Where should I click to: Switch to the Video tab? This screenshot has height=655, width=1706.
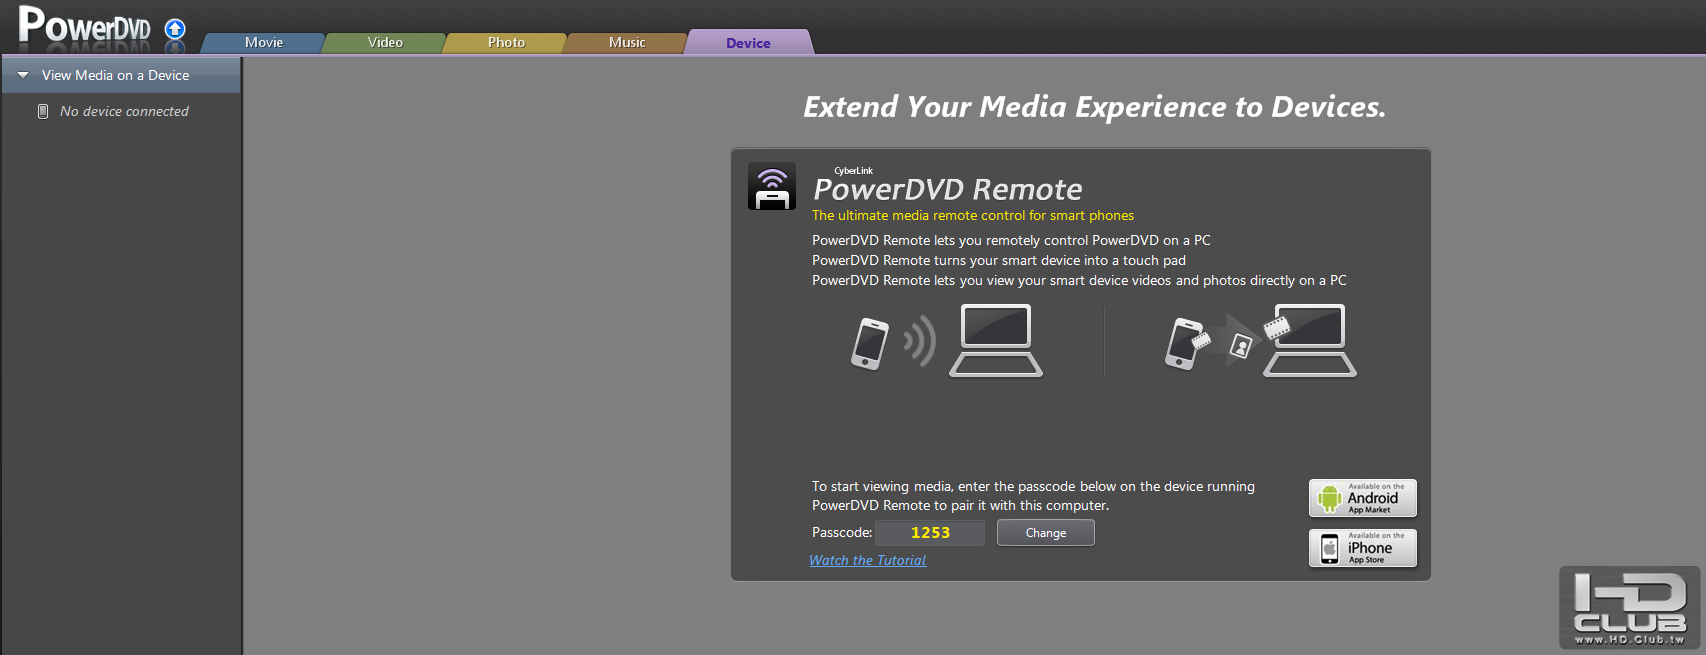click(x=385, y=42)
